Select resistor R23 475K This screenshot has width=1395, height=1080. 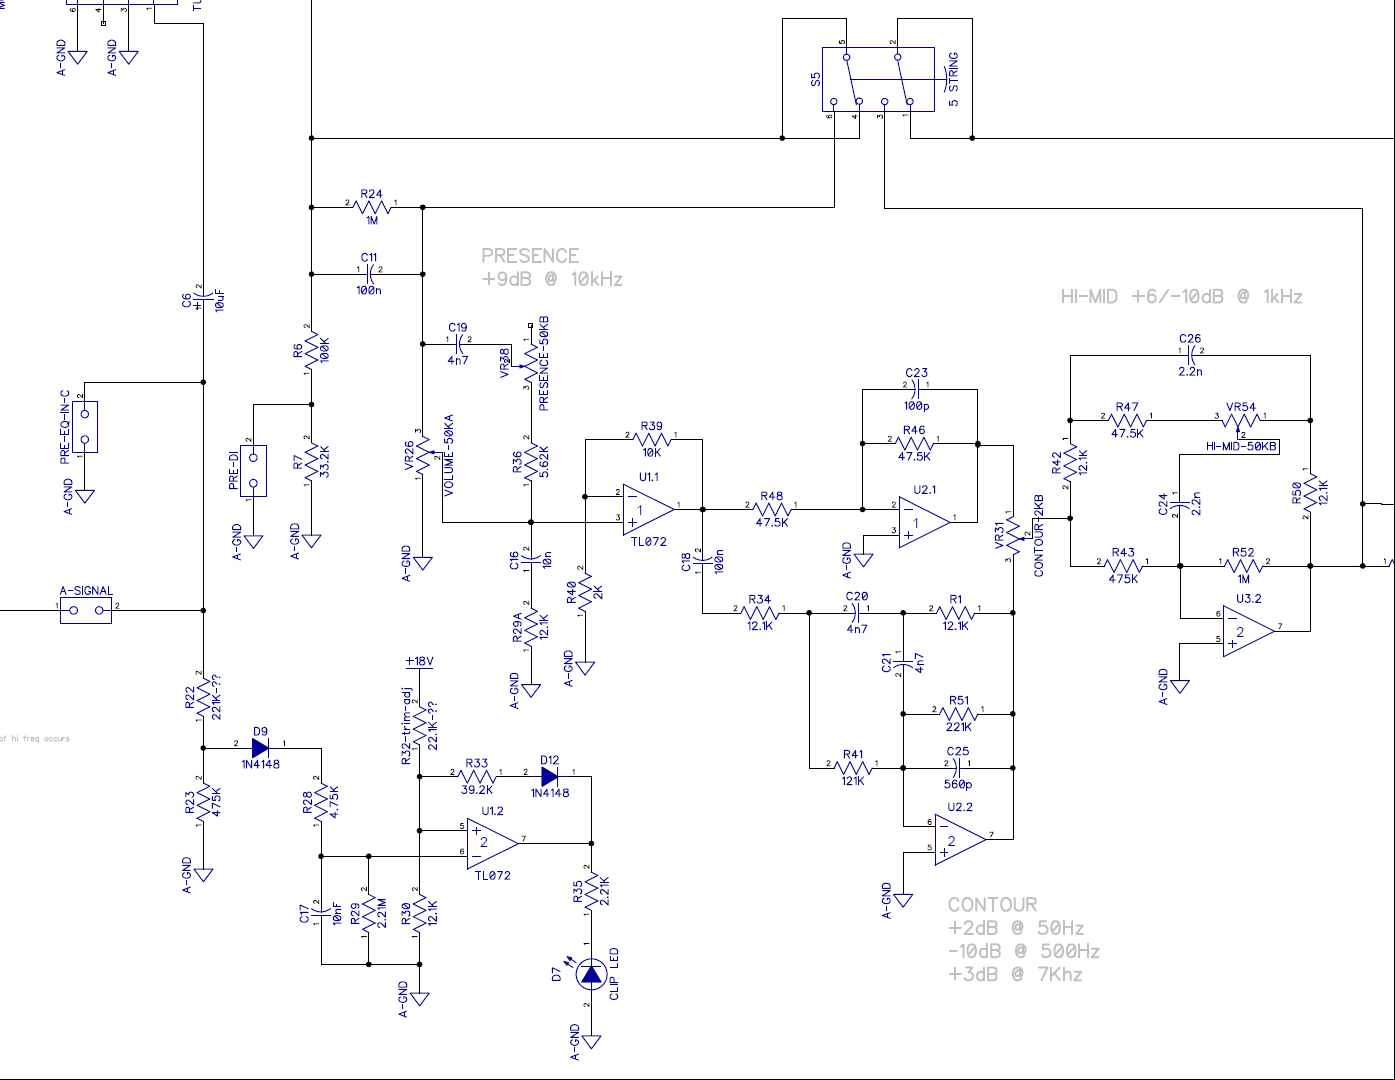click(203, 802)
